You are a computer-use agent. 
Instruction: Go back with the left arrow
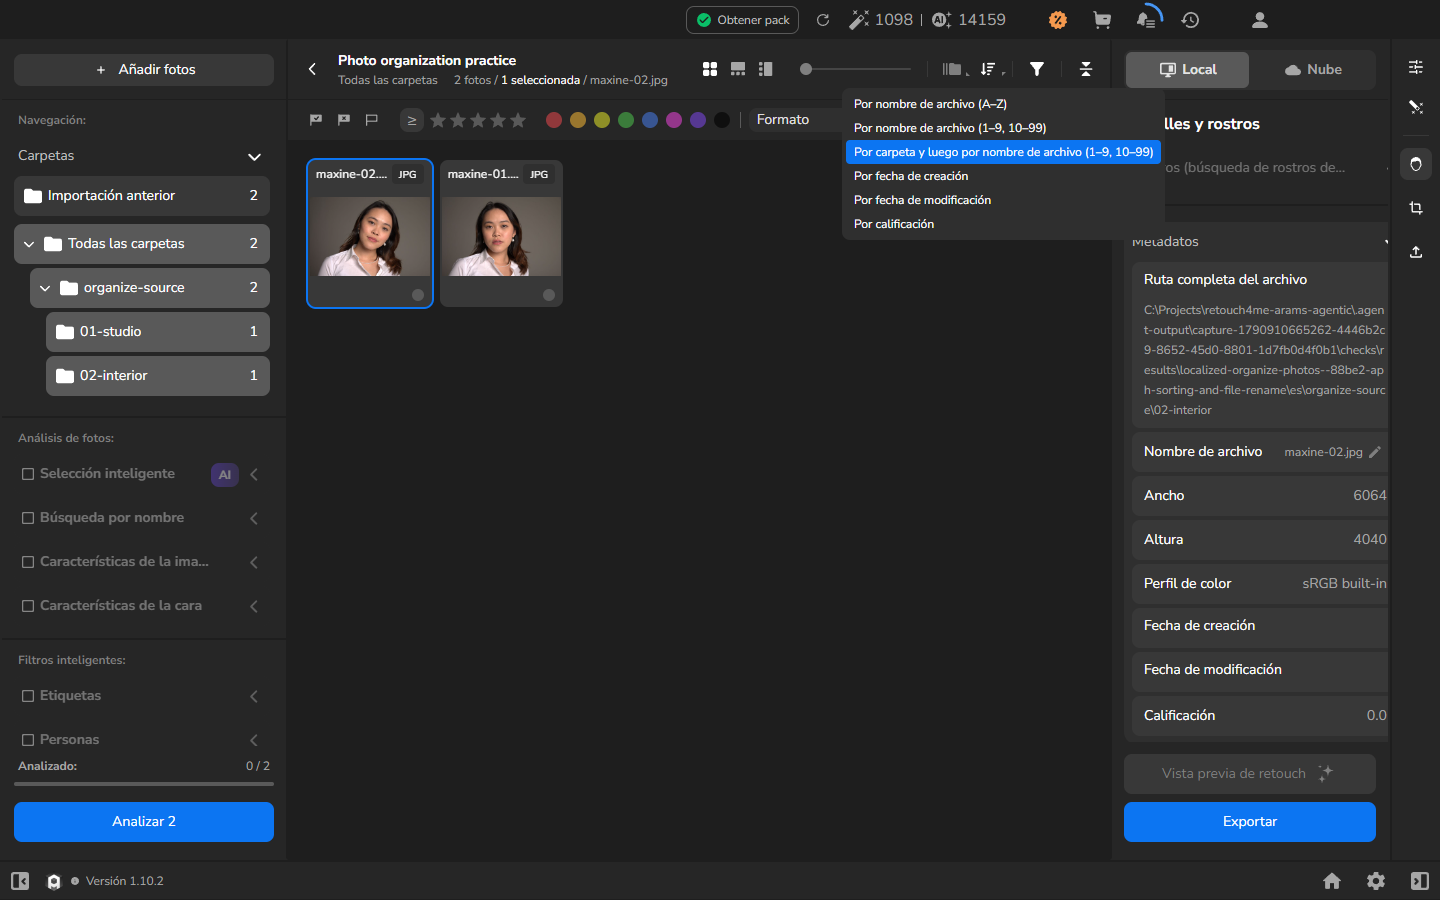point(312,69)
